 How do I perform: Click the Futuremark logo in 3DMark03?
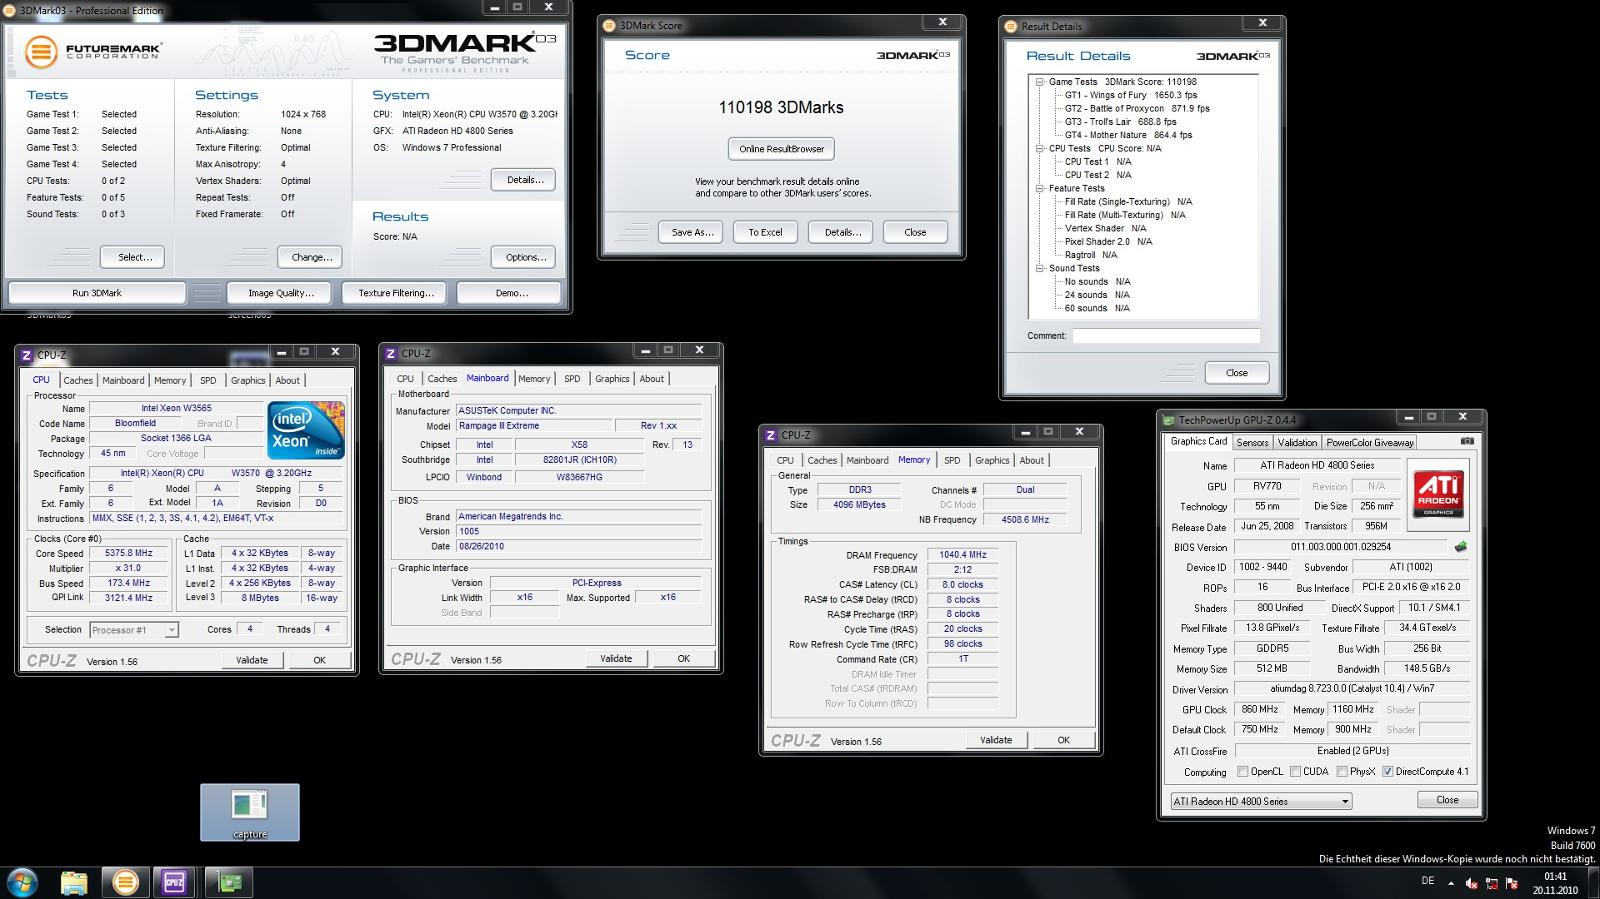[x=92, y=51]
